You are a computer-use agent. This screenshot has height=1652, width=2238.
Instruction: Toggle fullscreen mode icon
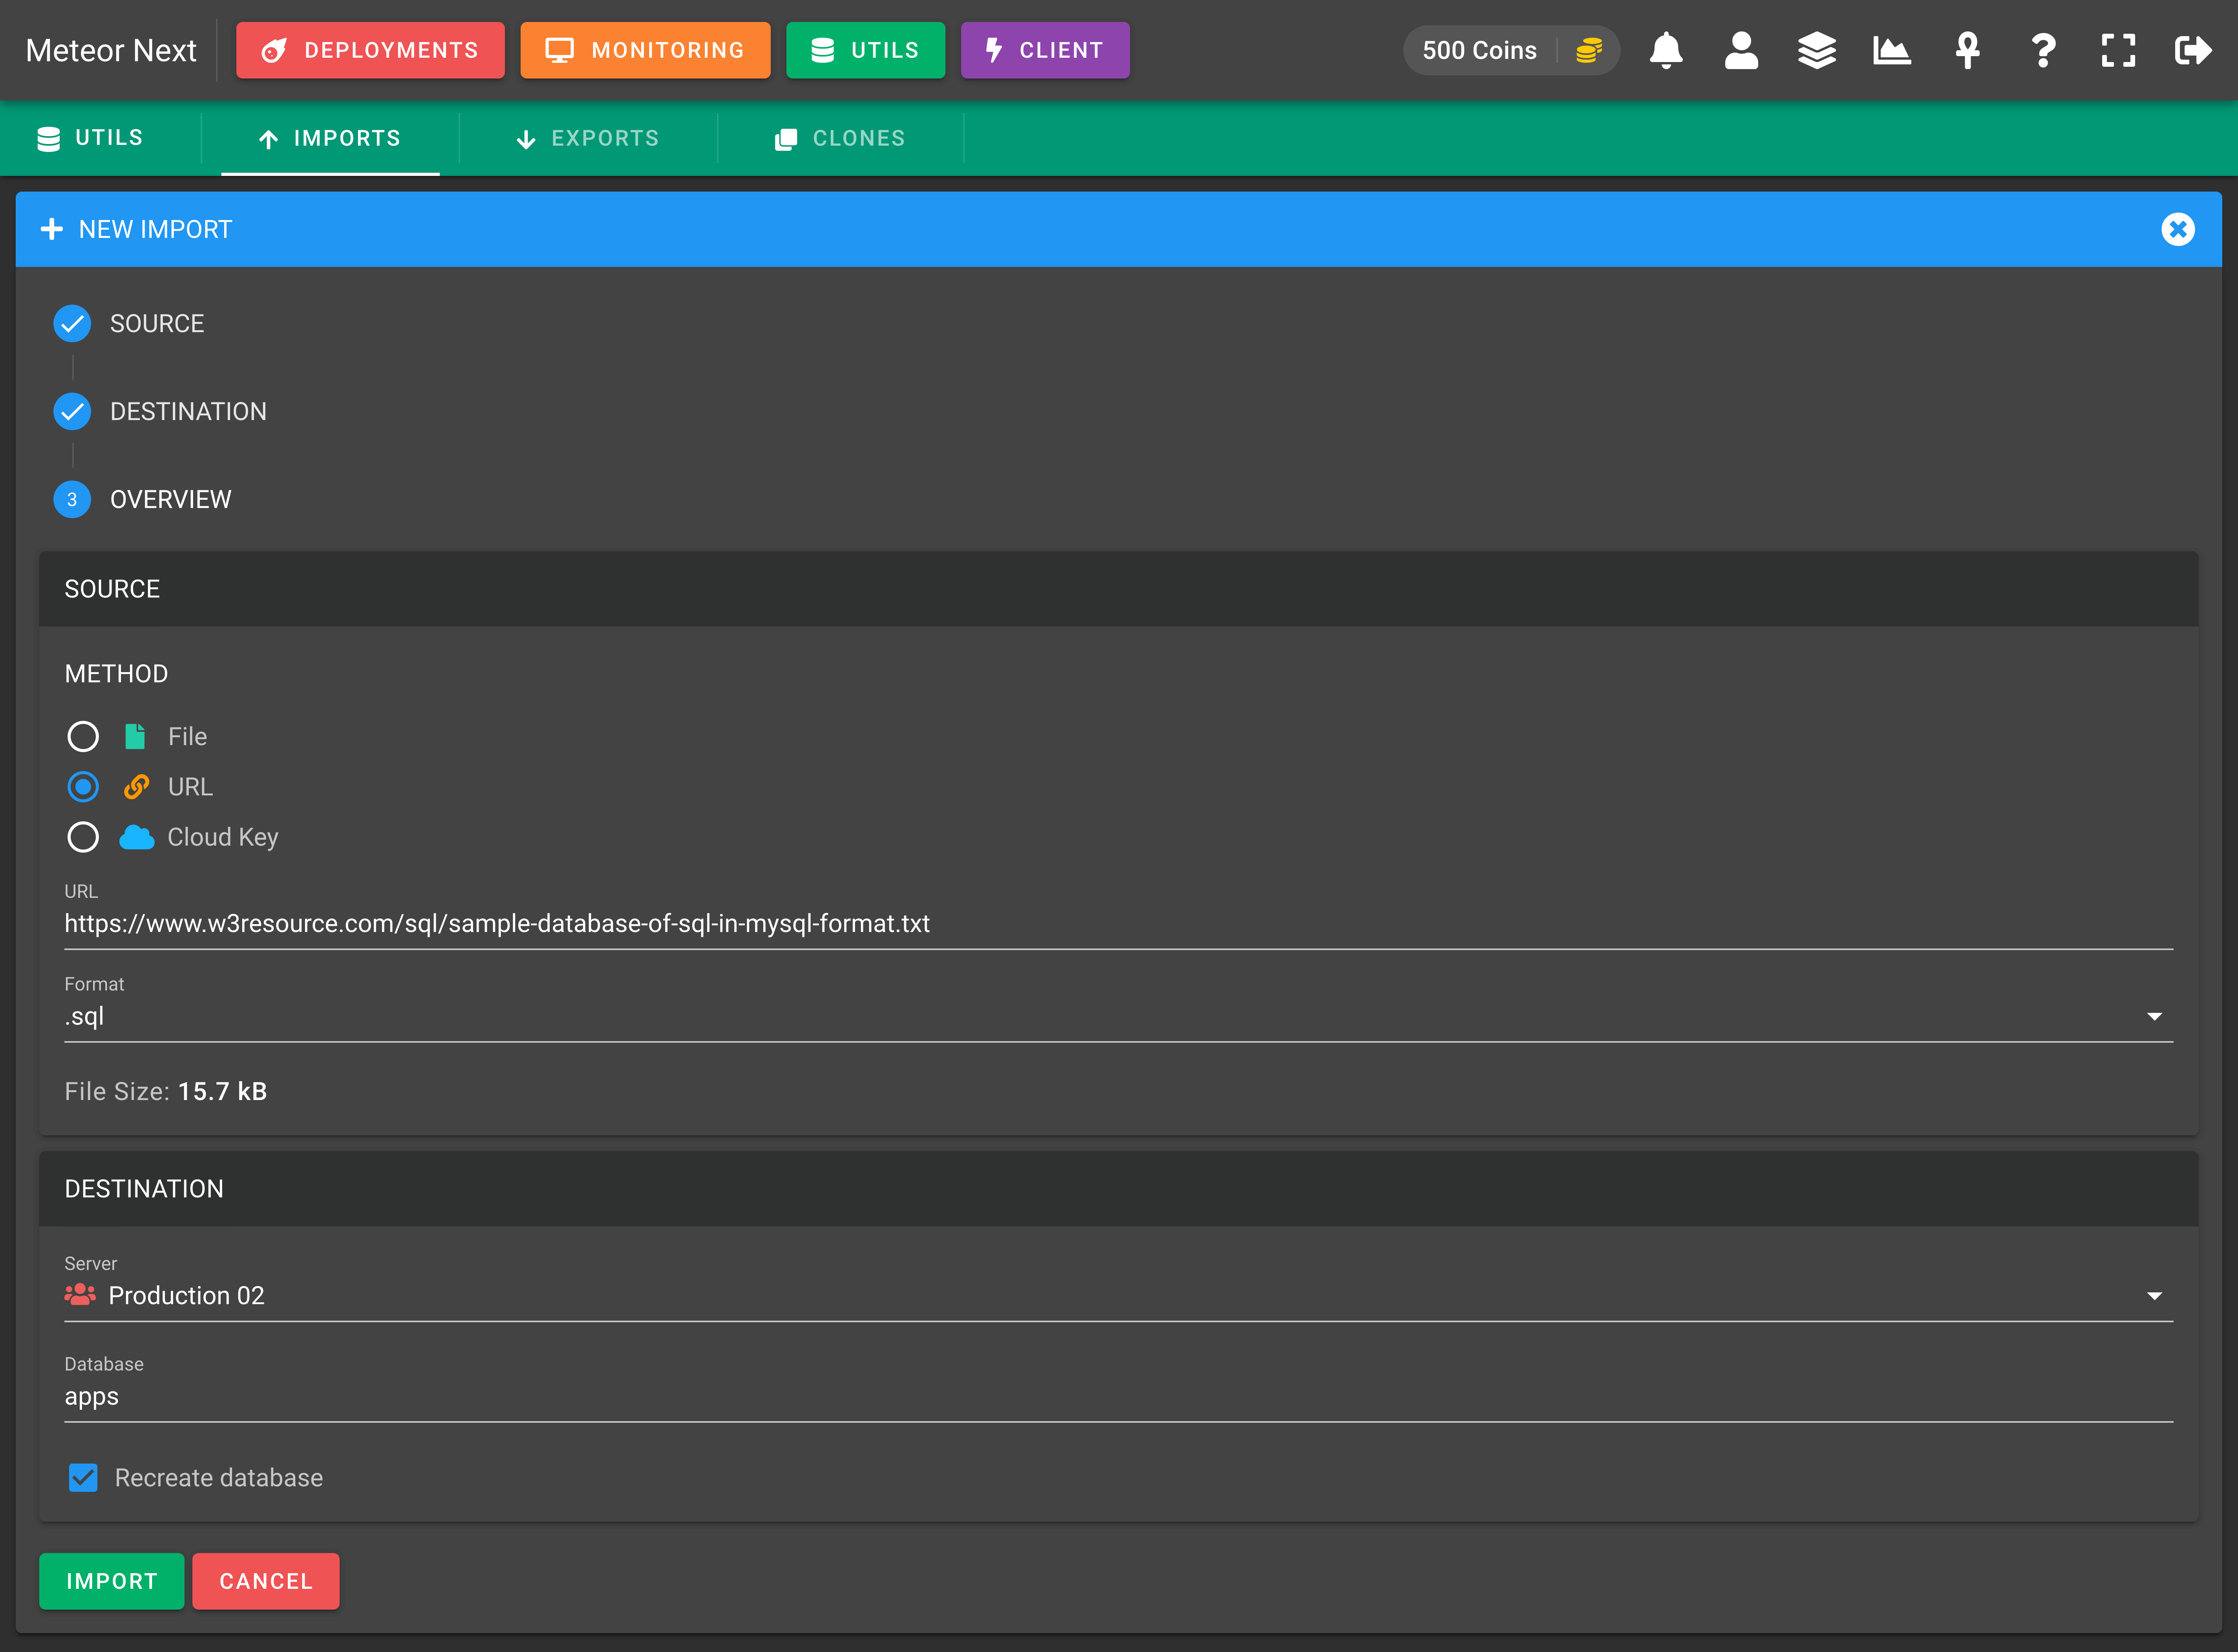coord(2118,50)
